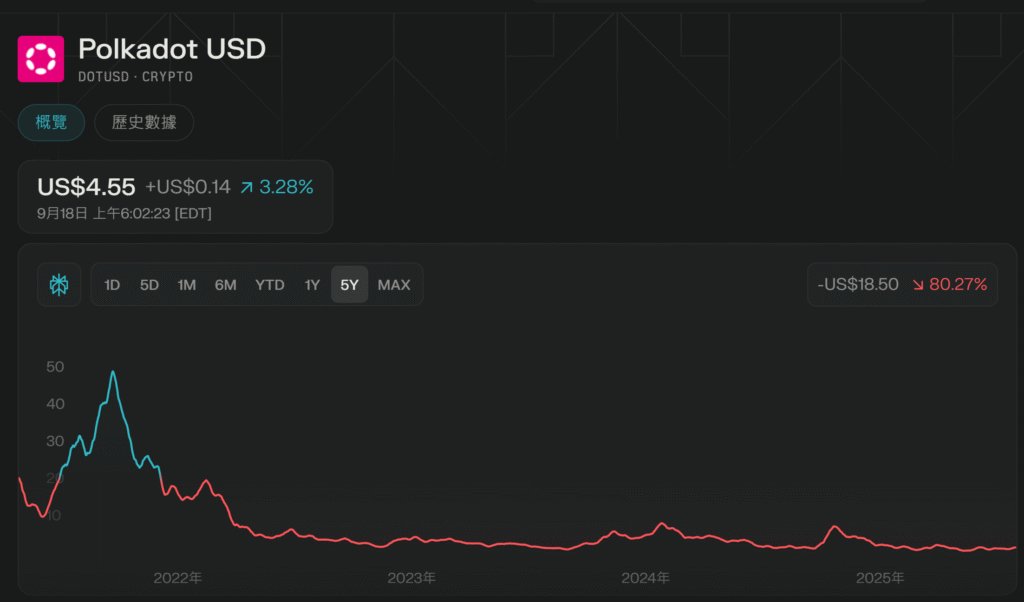
Task: Select the 1Y chart range
Action: [x=312, y=285]
